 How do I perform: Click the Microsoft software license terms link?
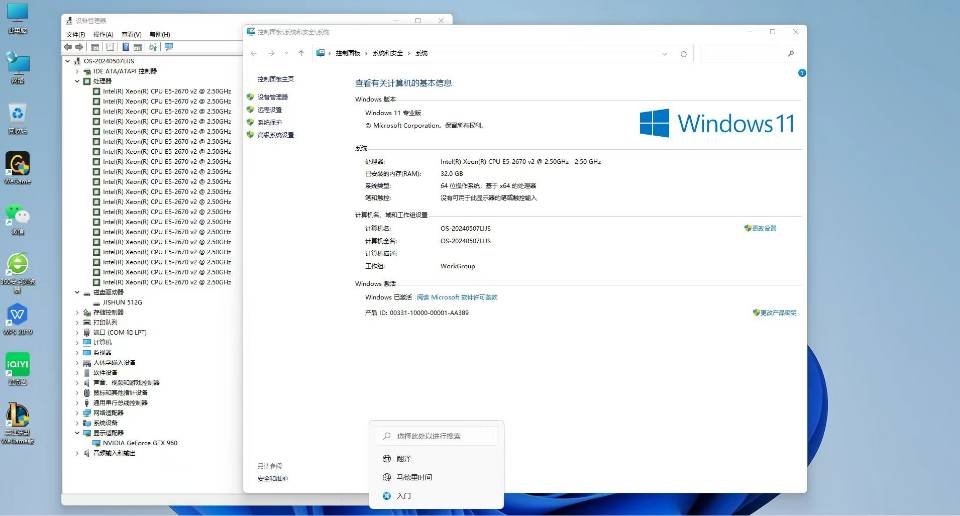(456, 297)
